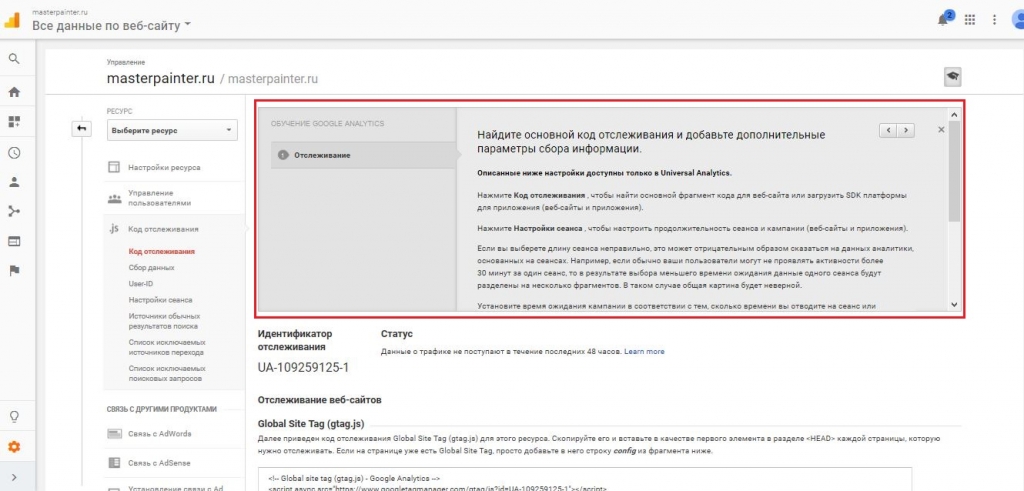Select 'Список исключаемых поисковых запросов'
Screen dimensions: 1024x491
(167, 373)
